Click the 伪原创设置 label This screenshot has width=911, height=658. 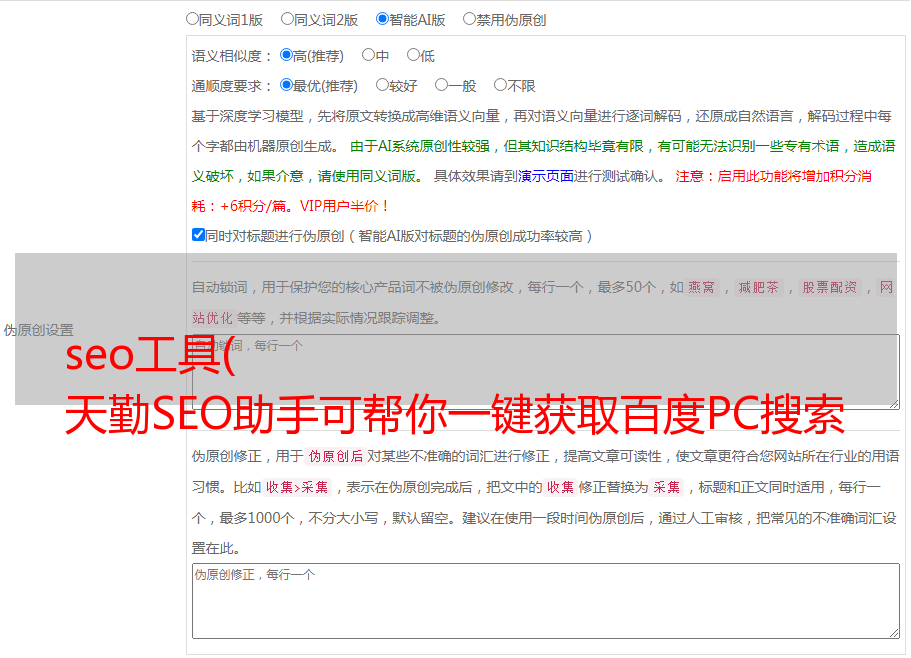(38, 330)
